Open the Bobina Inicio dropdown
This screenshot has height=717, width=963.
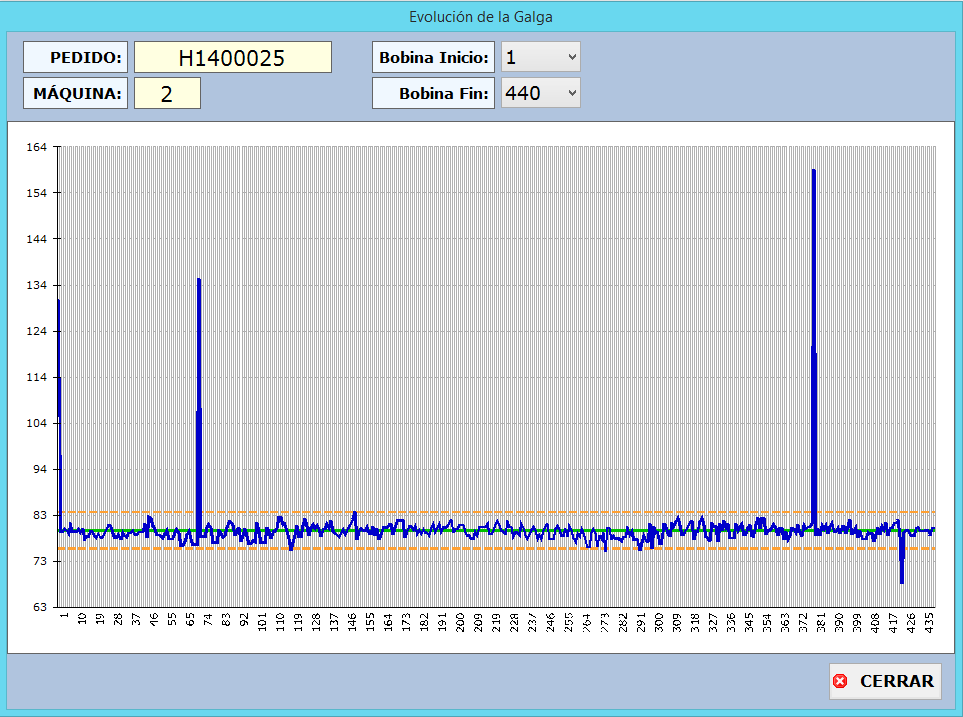(540, 57)
